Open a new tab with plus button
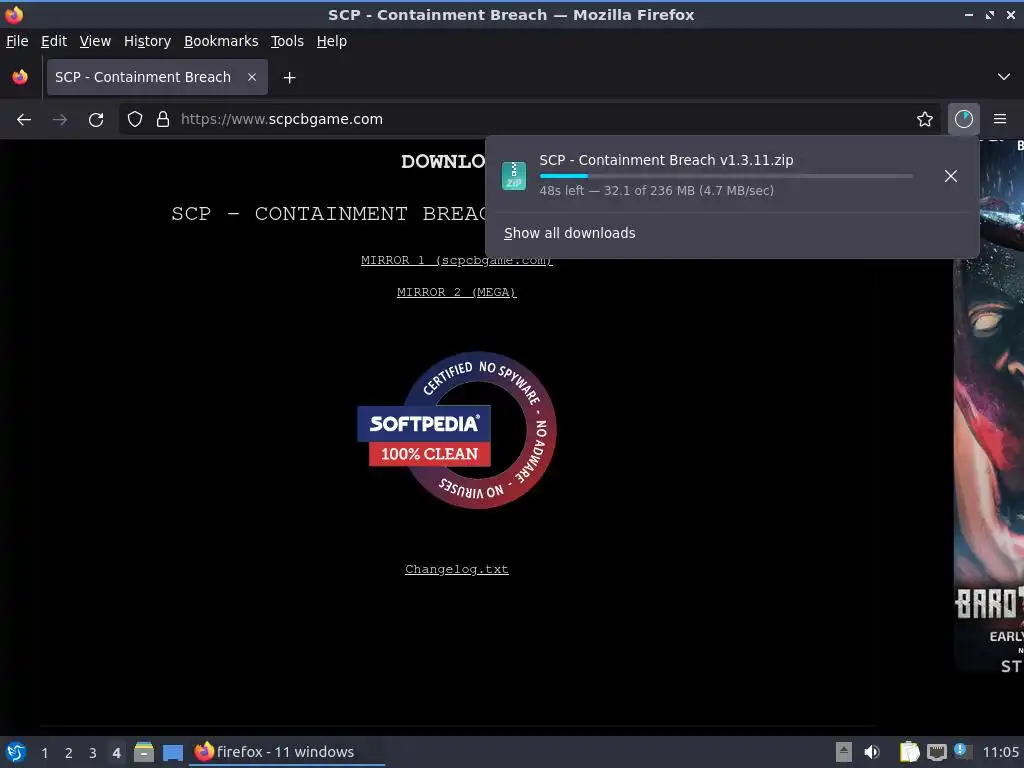This screenshot has width=1024, height=768. click(289, 78)
